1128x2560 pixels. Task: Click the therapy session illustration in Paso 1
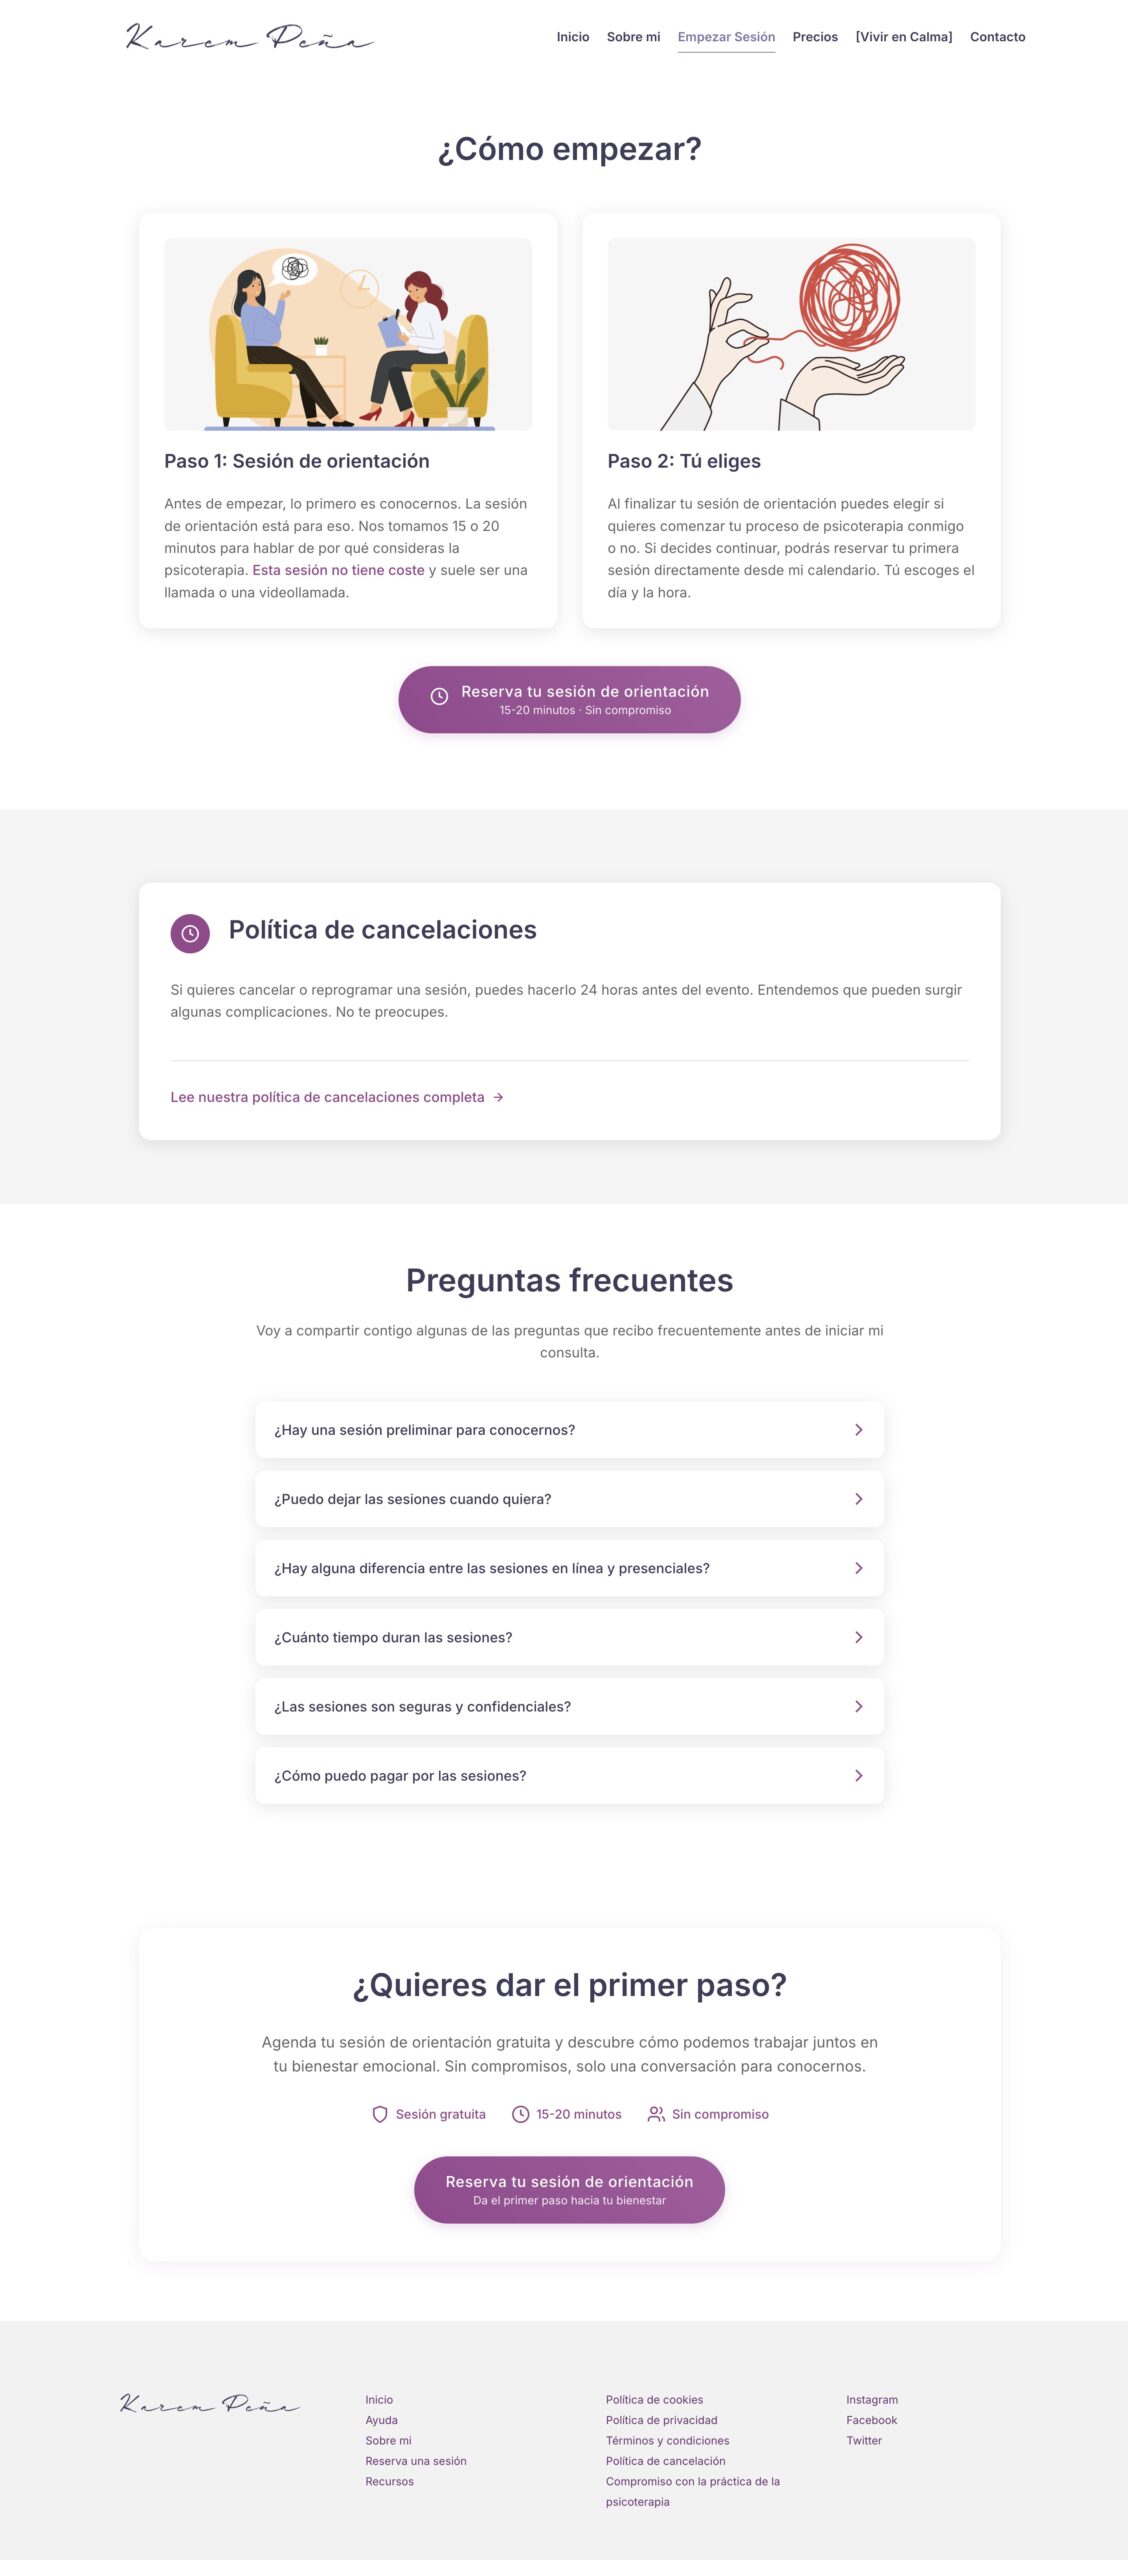click(348, 334)
